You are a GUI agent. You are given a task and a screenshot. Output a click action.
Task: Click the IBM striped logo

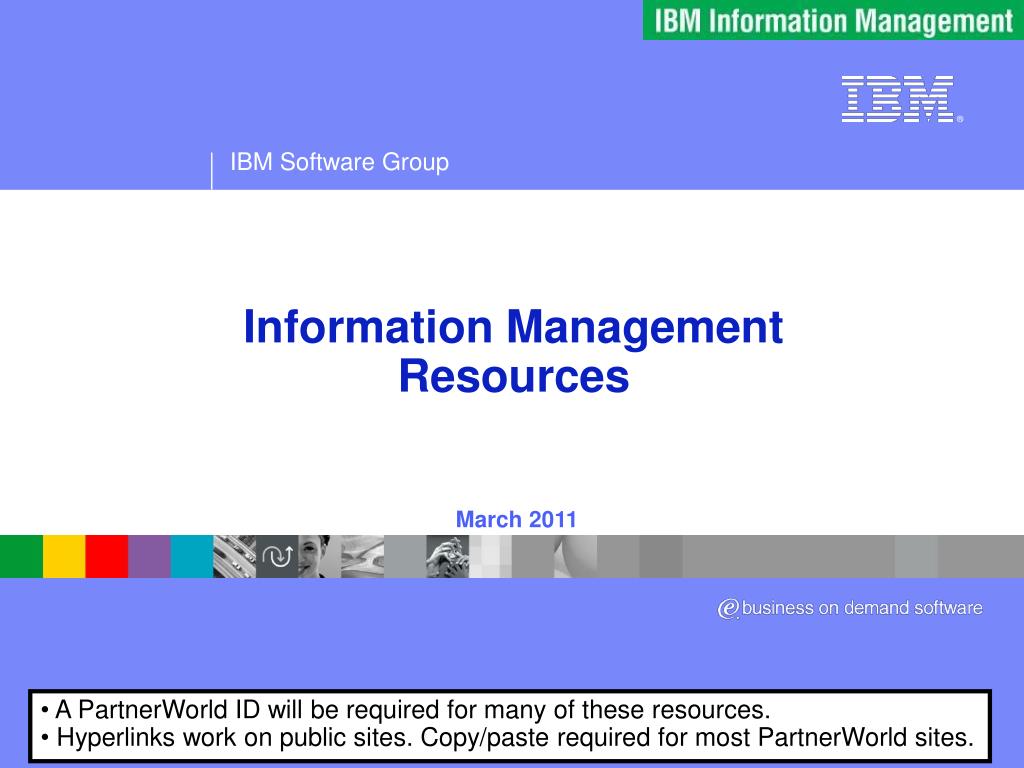tap(902, 99)
